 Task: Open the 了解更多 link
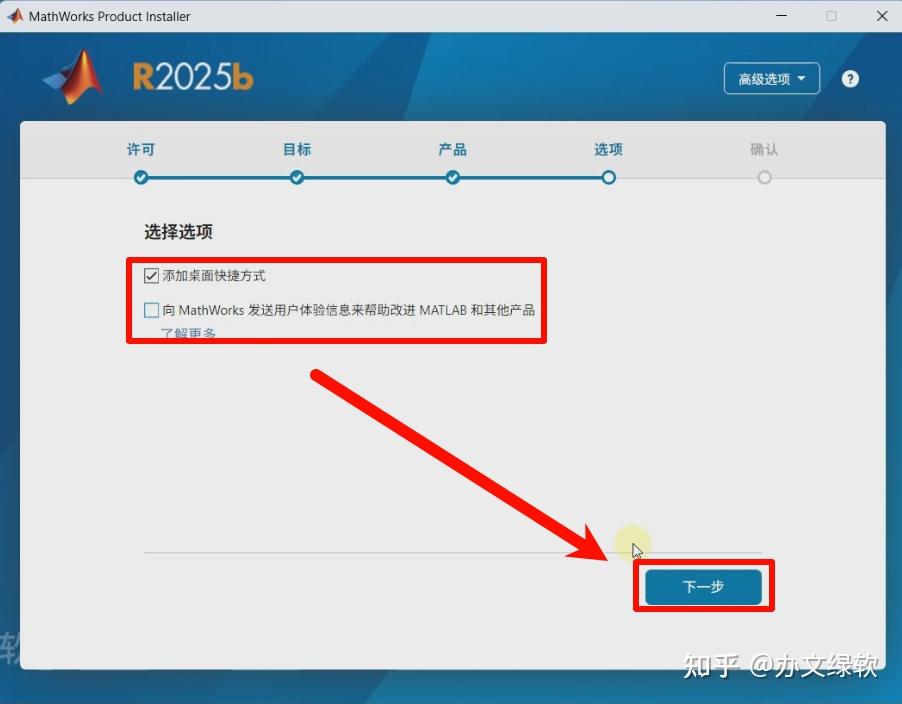(x=188, y=333)
